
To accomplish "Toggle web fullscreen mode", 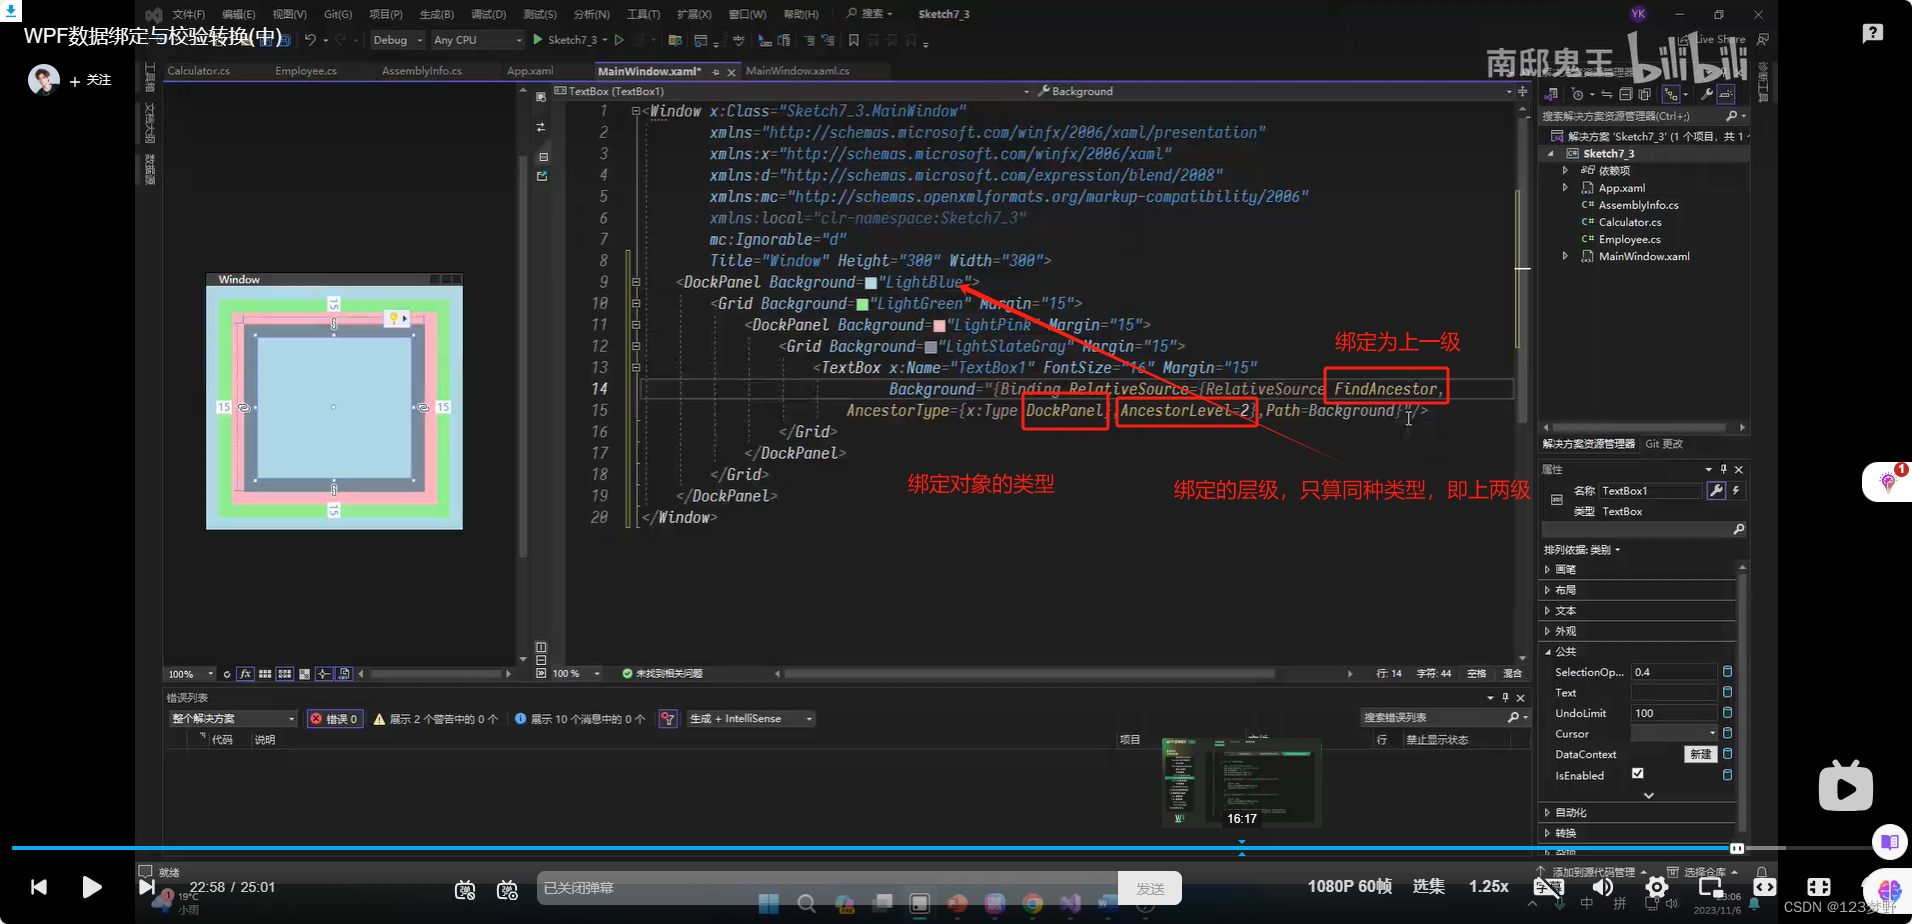I will point(1819,887).
